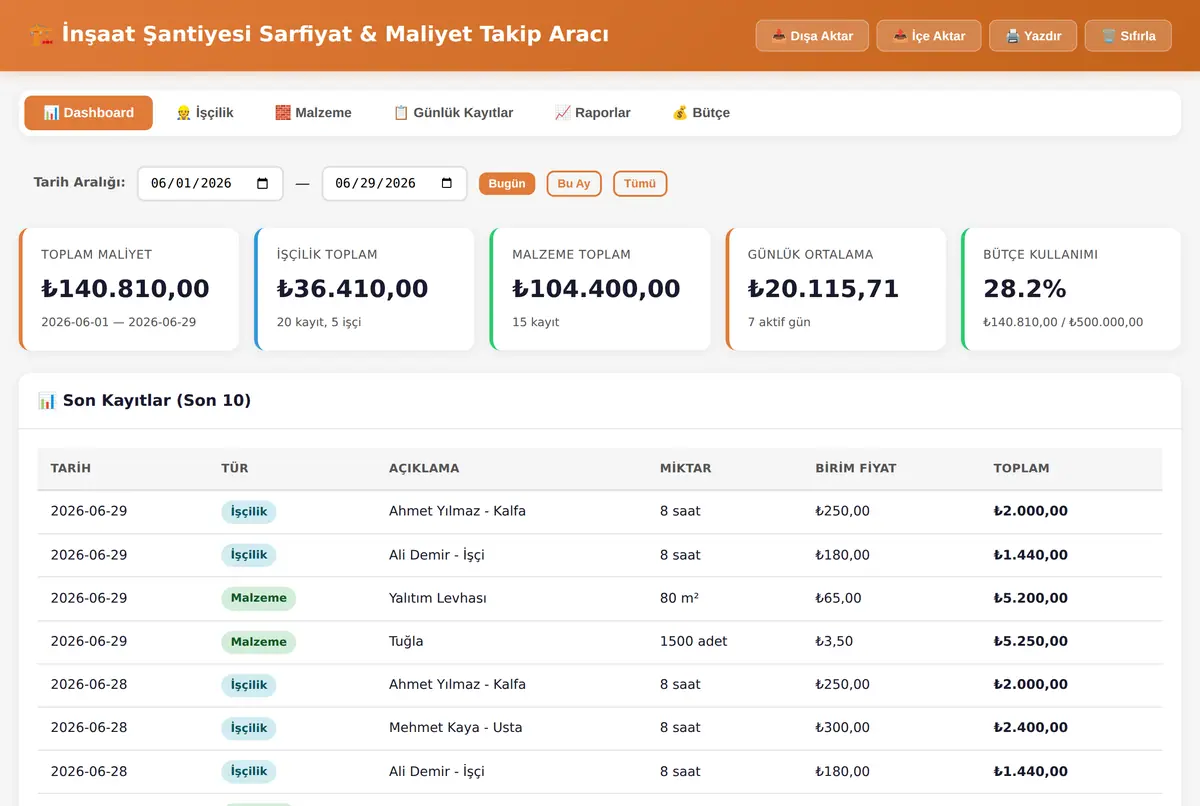Show all records with Tümü
The width and height of the screenshot is (1200, 806).
640,184
